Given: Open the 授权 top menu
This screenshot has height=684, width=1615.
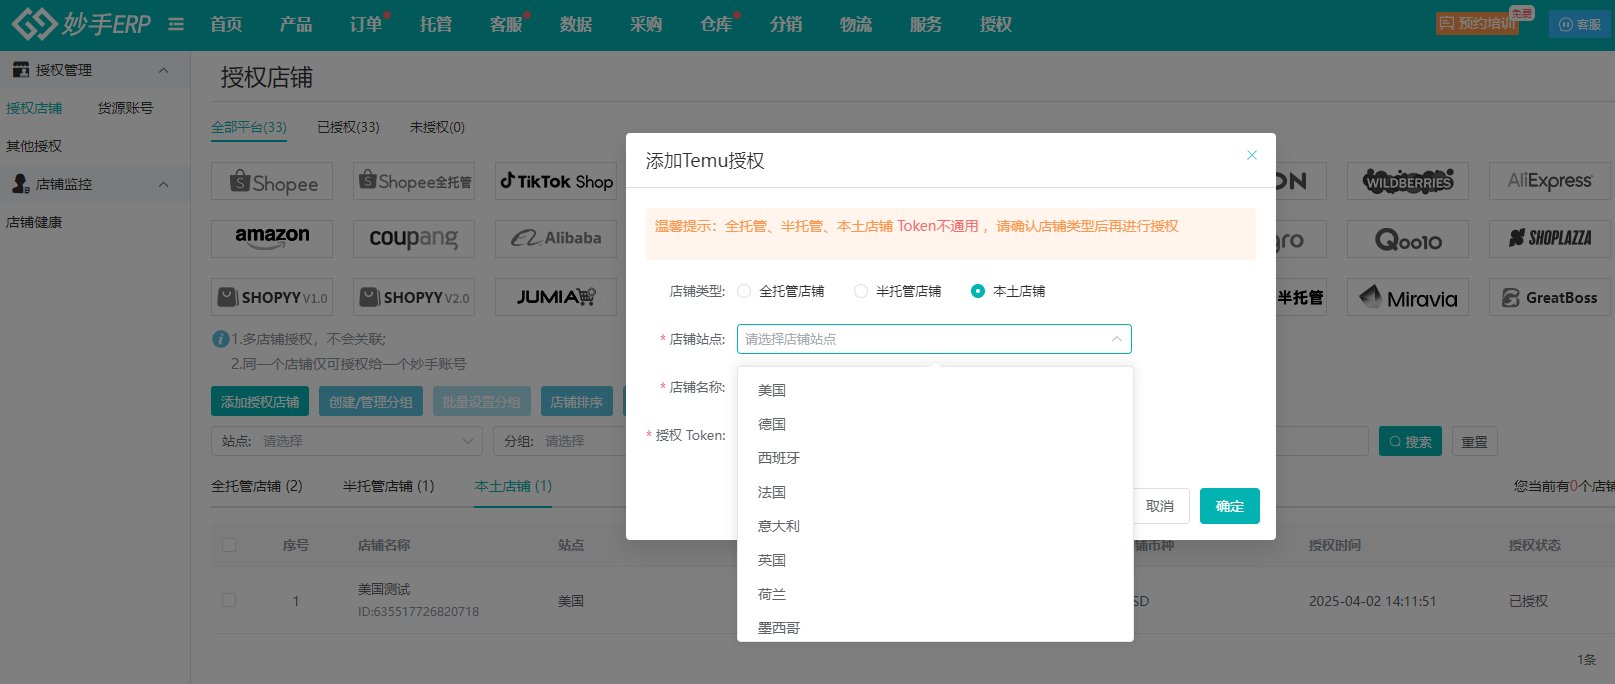Looking at the screenshot, I should click(x=996, y=24).
